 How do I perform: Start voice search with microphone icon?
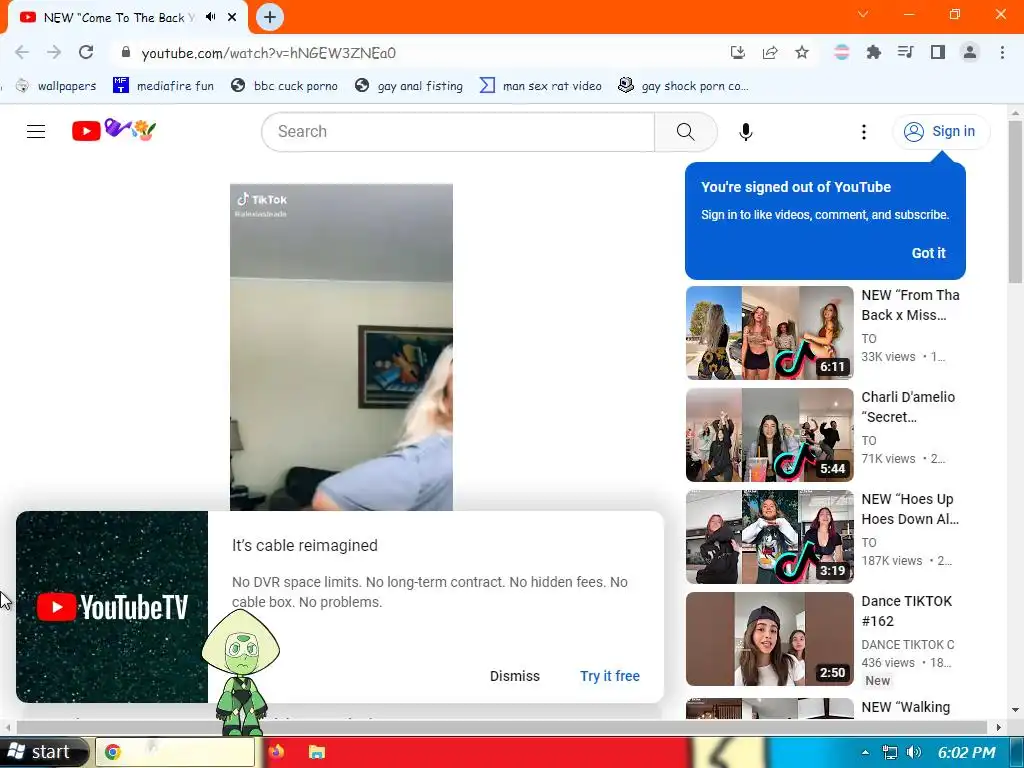click(745, 132)
